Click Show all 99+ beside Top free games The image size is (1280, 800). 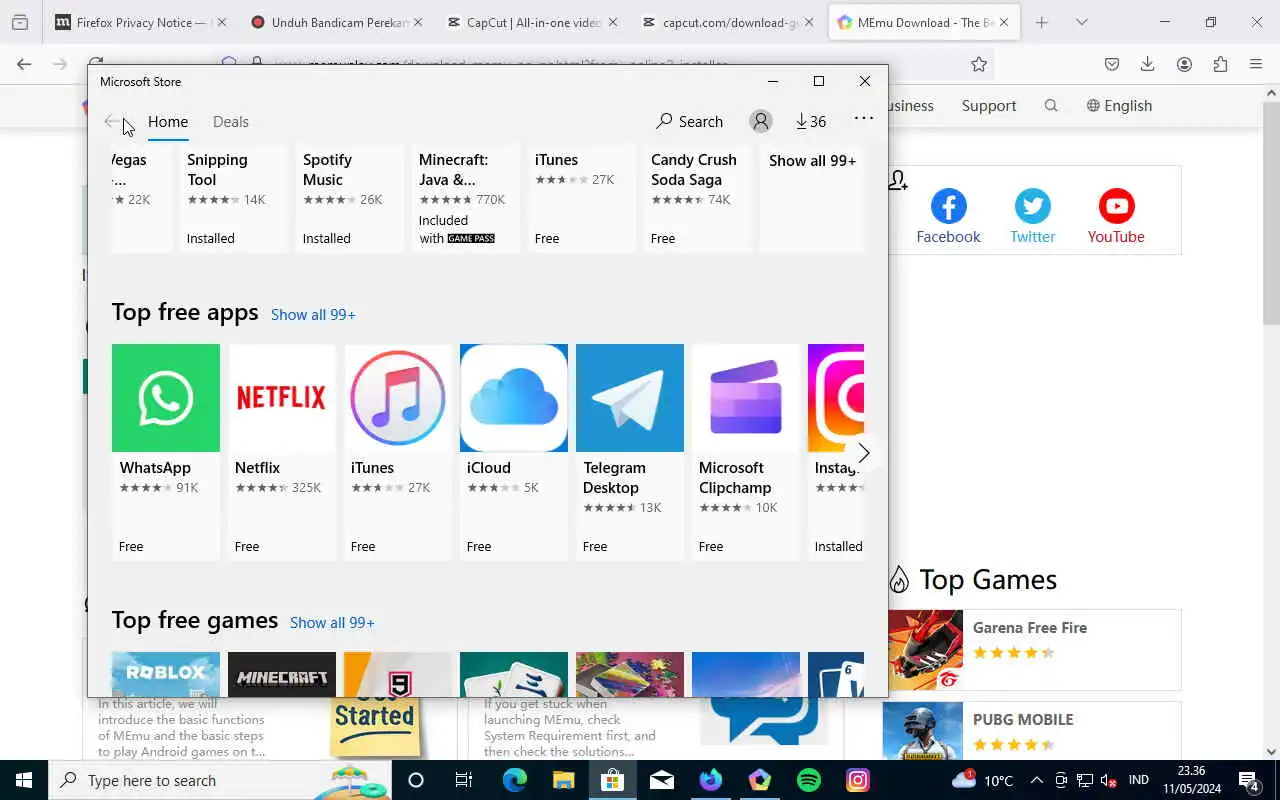[332, 622]
